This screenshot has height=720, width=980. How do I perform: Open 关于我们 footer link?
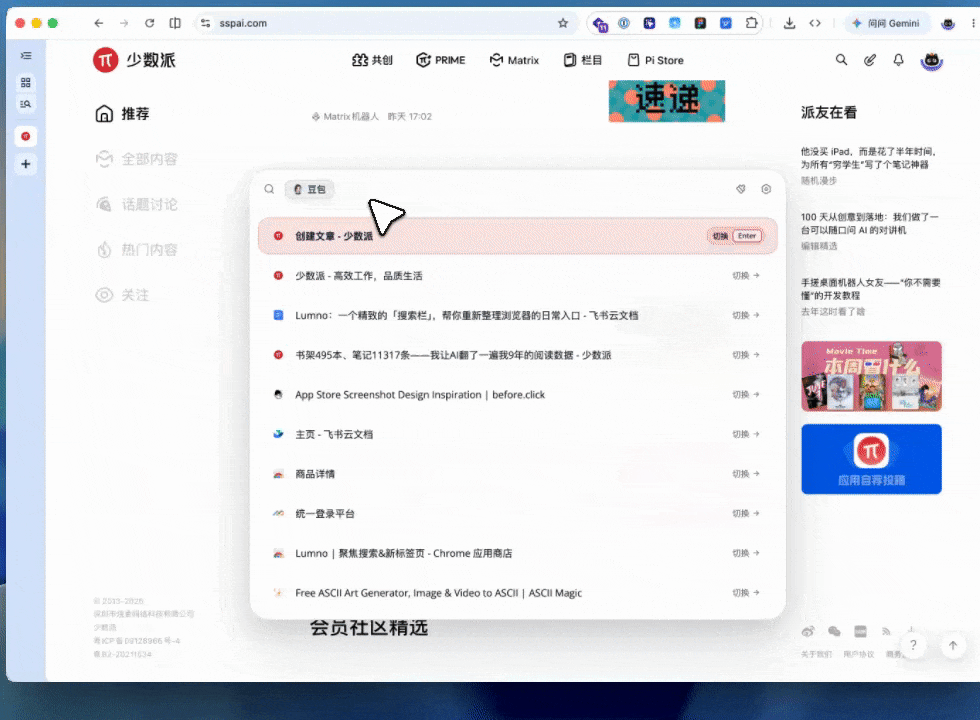(x=816, y=654)
